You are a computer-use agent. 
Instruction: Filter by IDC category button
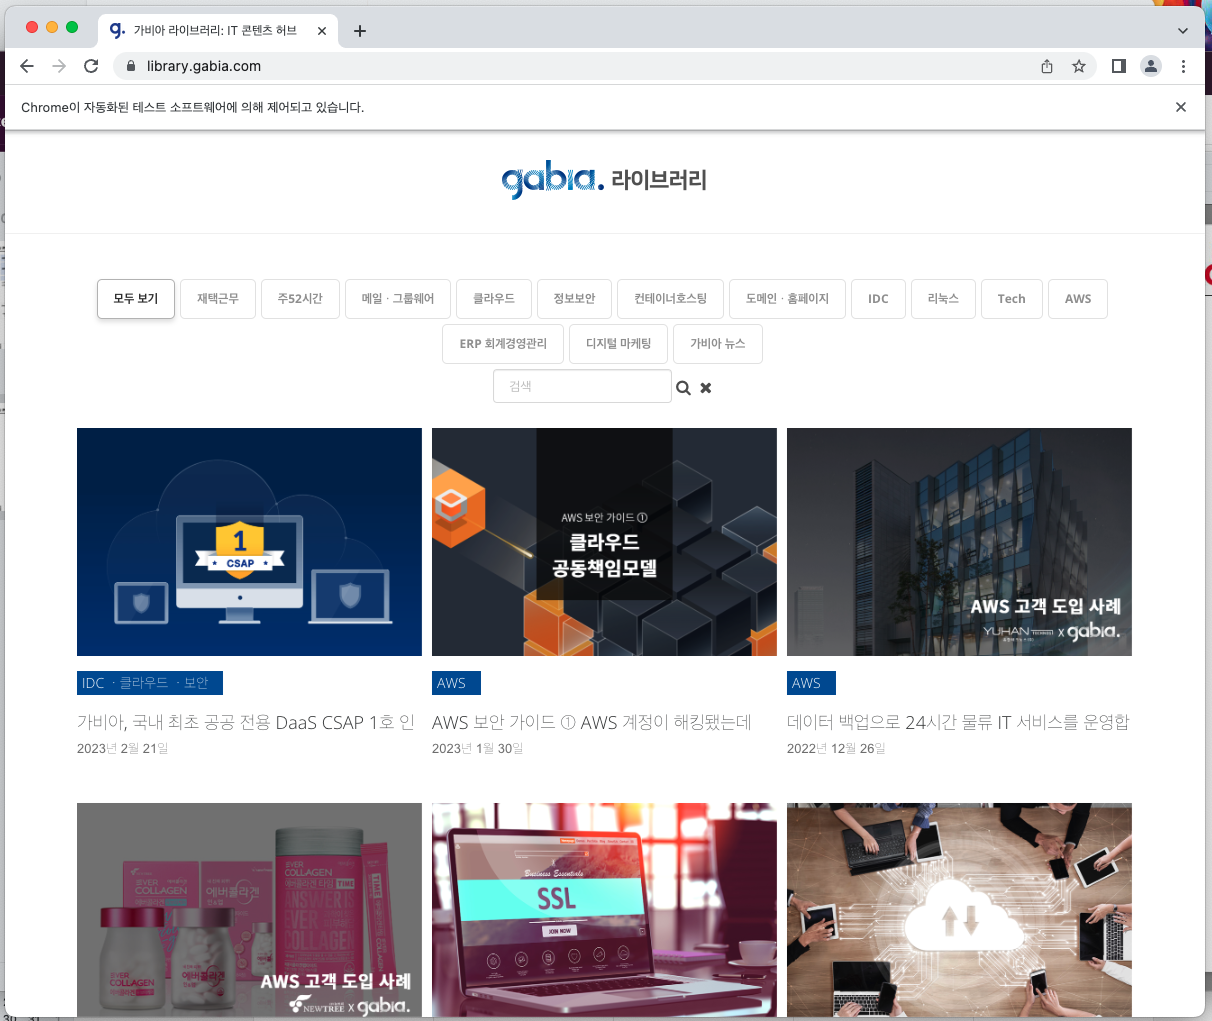tap(878, 299)
